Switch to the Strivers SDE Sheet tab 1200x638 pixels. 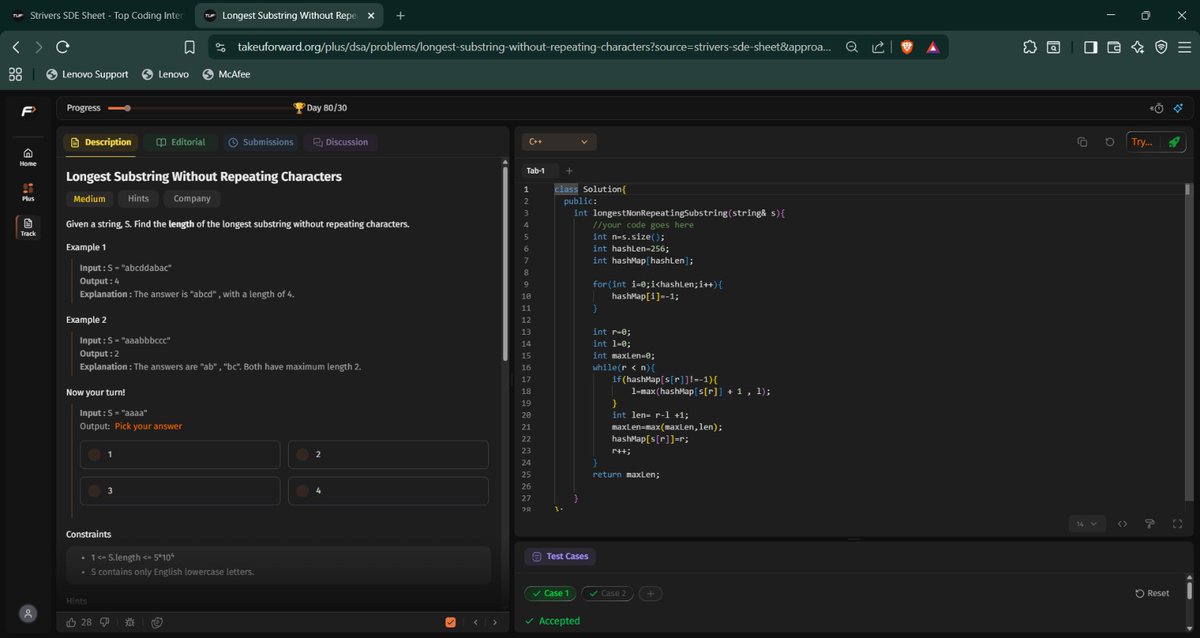tap(97, 16)
